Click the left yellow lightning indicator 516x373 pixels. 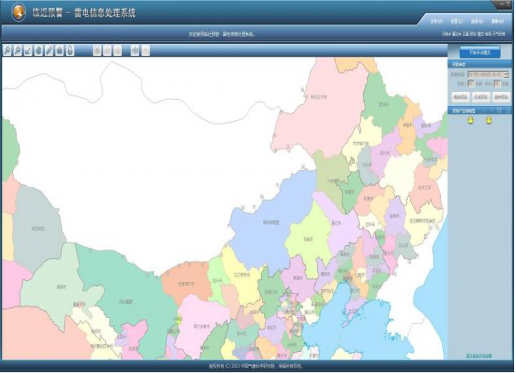pyautogui.click(x=471, y=120)
